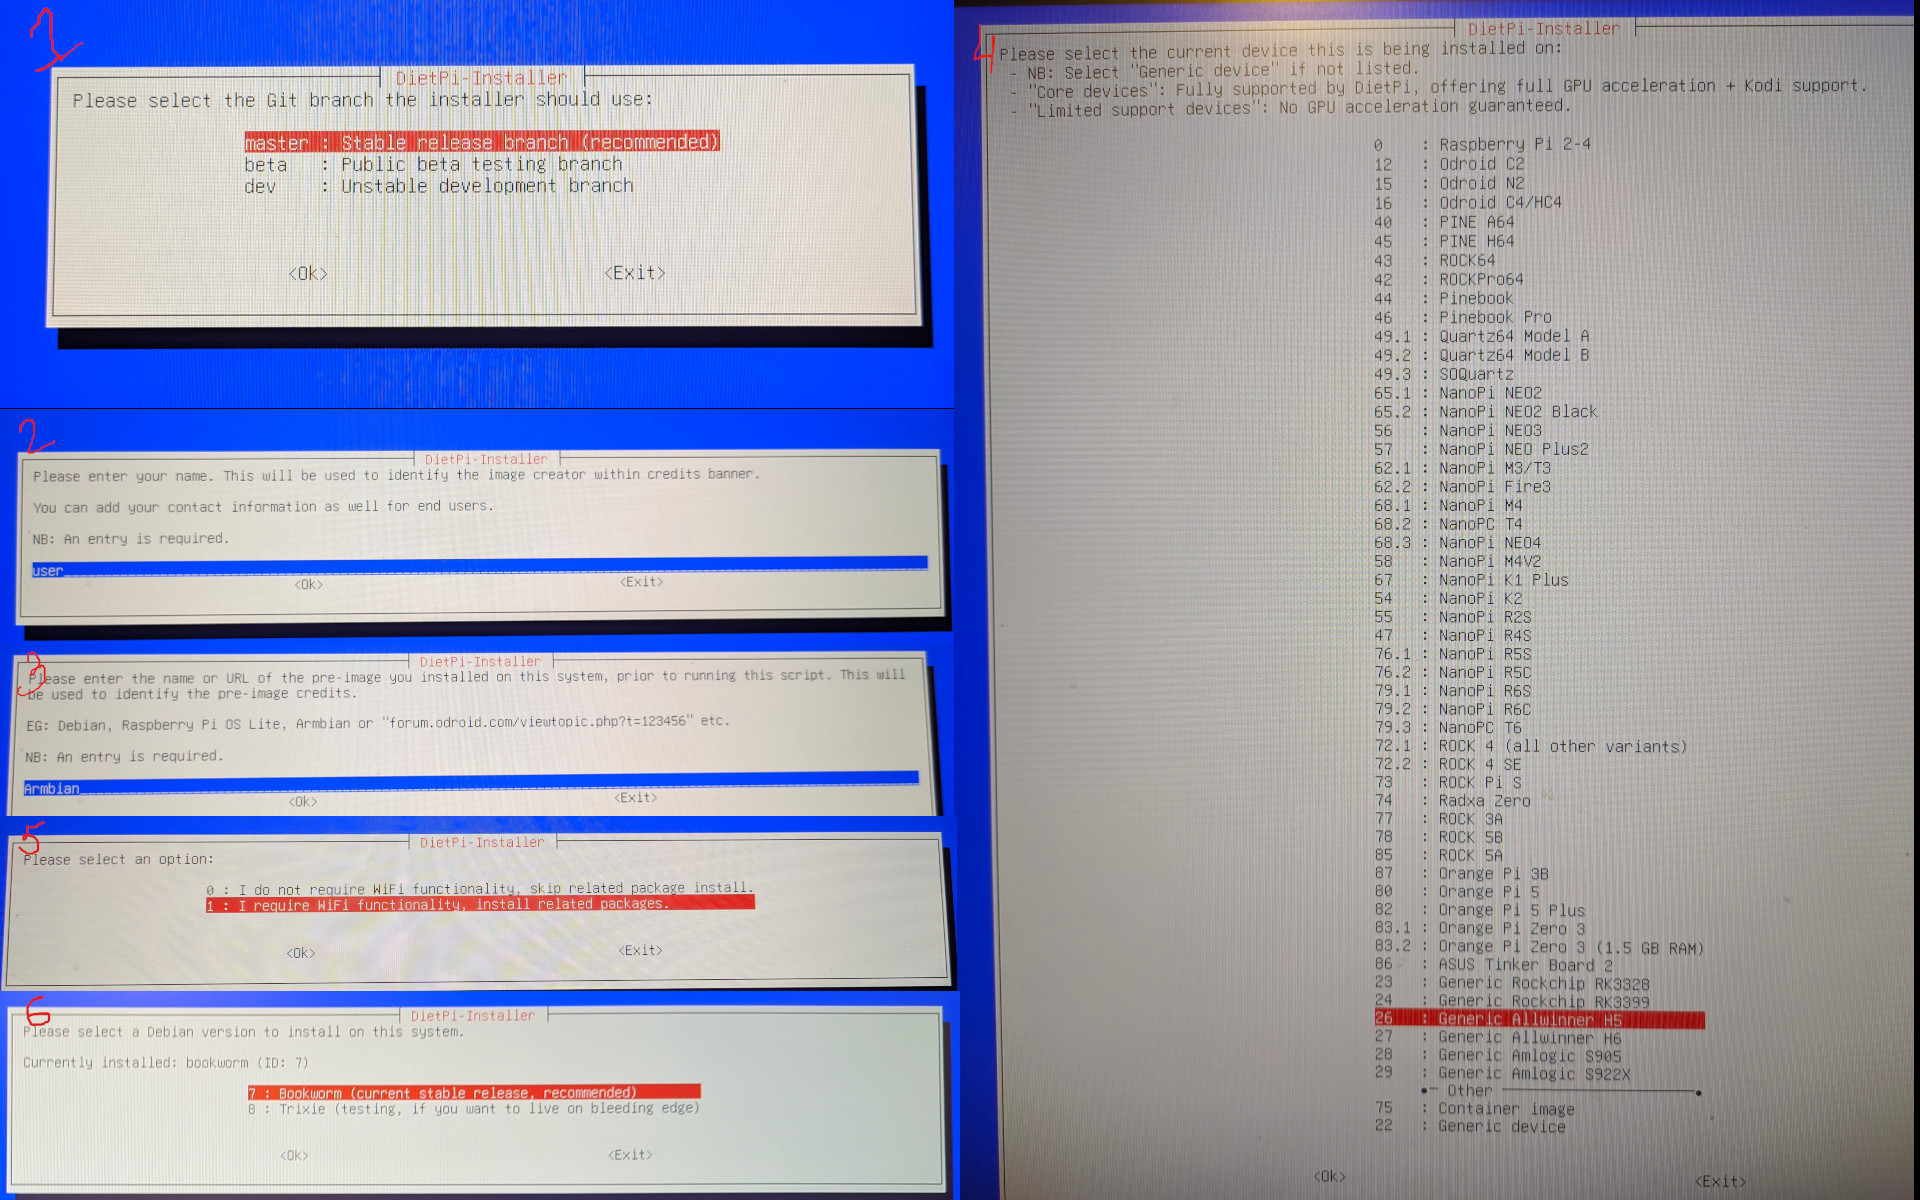Select Orange Pi Zero 3 (1.5 GB RAM) entry

pos(1540,946)
